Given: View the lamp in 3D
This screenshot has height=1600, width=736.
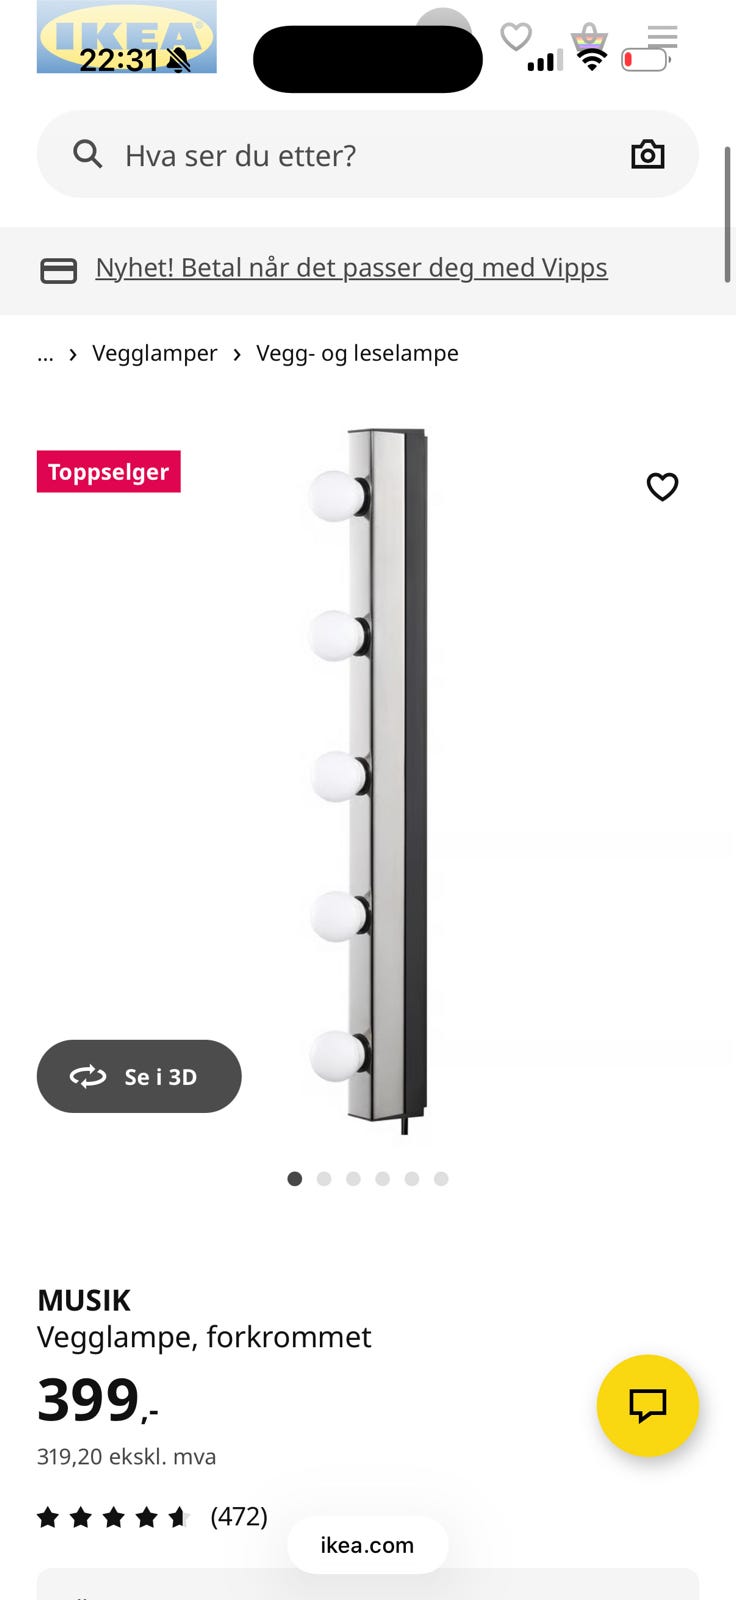Looking at the screenshot, I should tap(139, 1076).
